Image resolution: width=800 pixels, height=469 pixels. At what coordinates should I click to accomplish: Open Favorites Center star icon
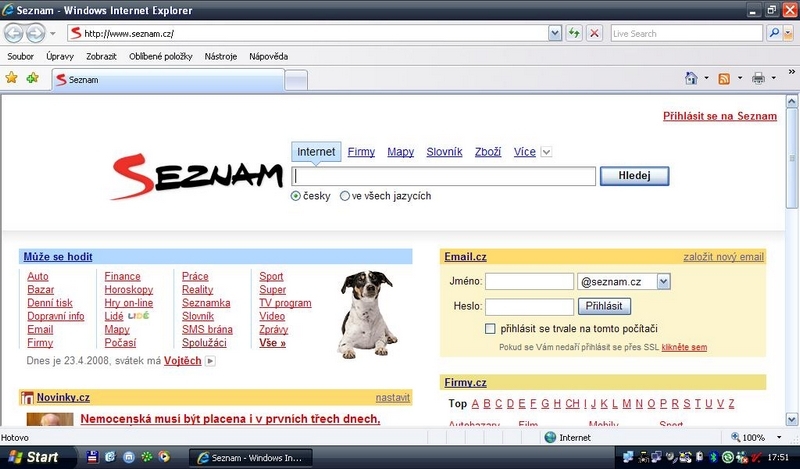point(12,78)
